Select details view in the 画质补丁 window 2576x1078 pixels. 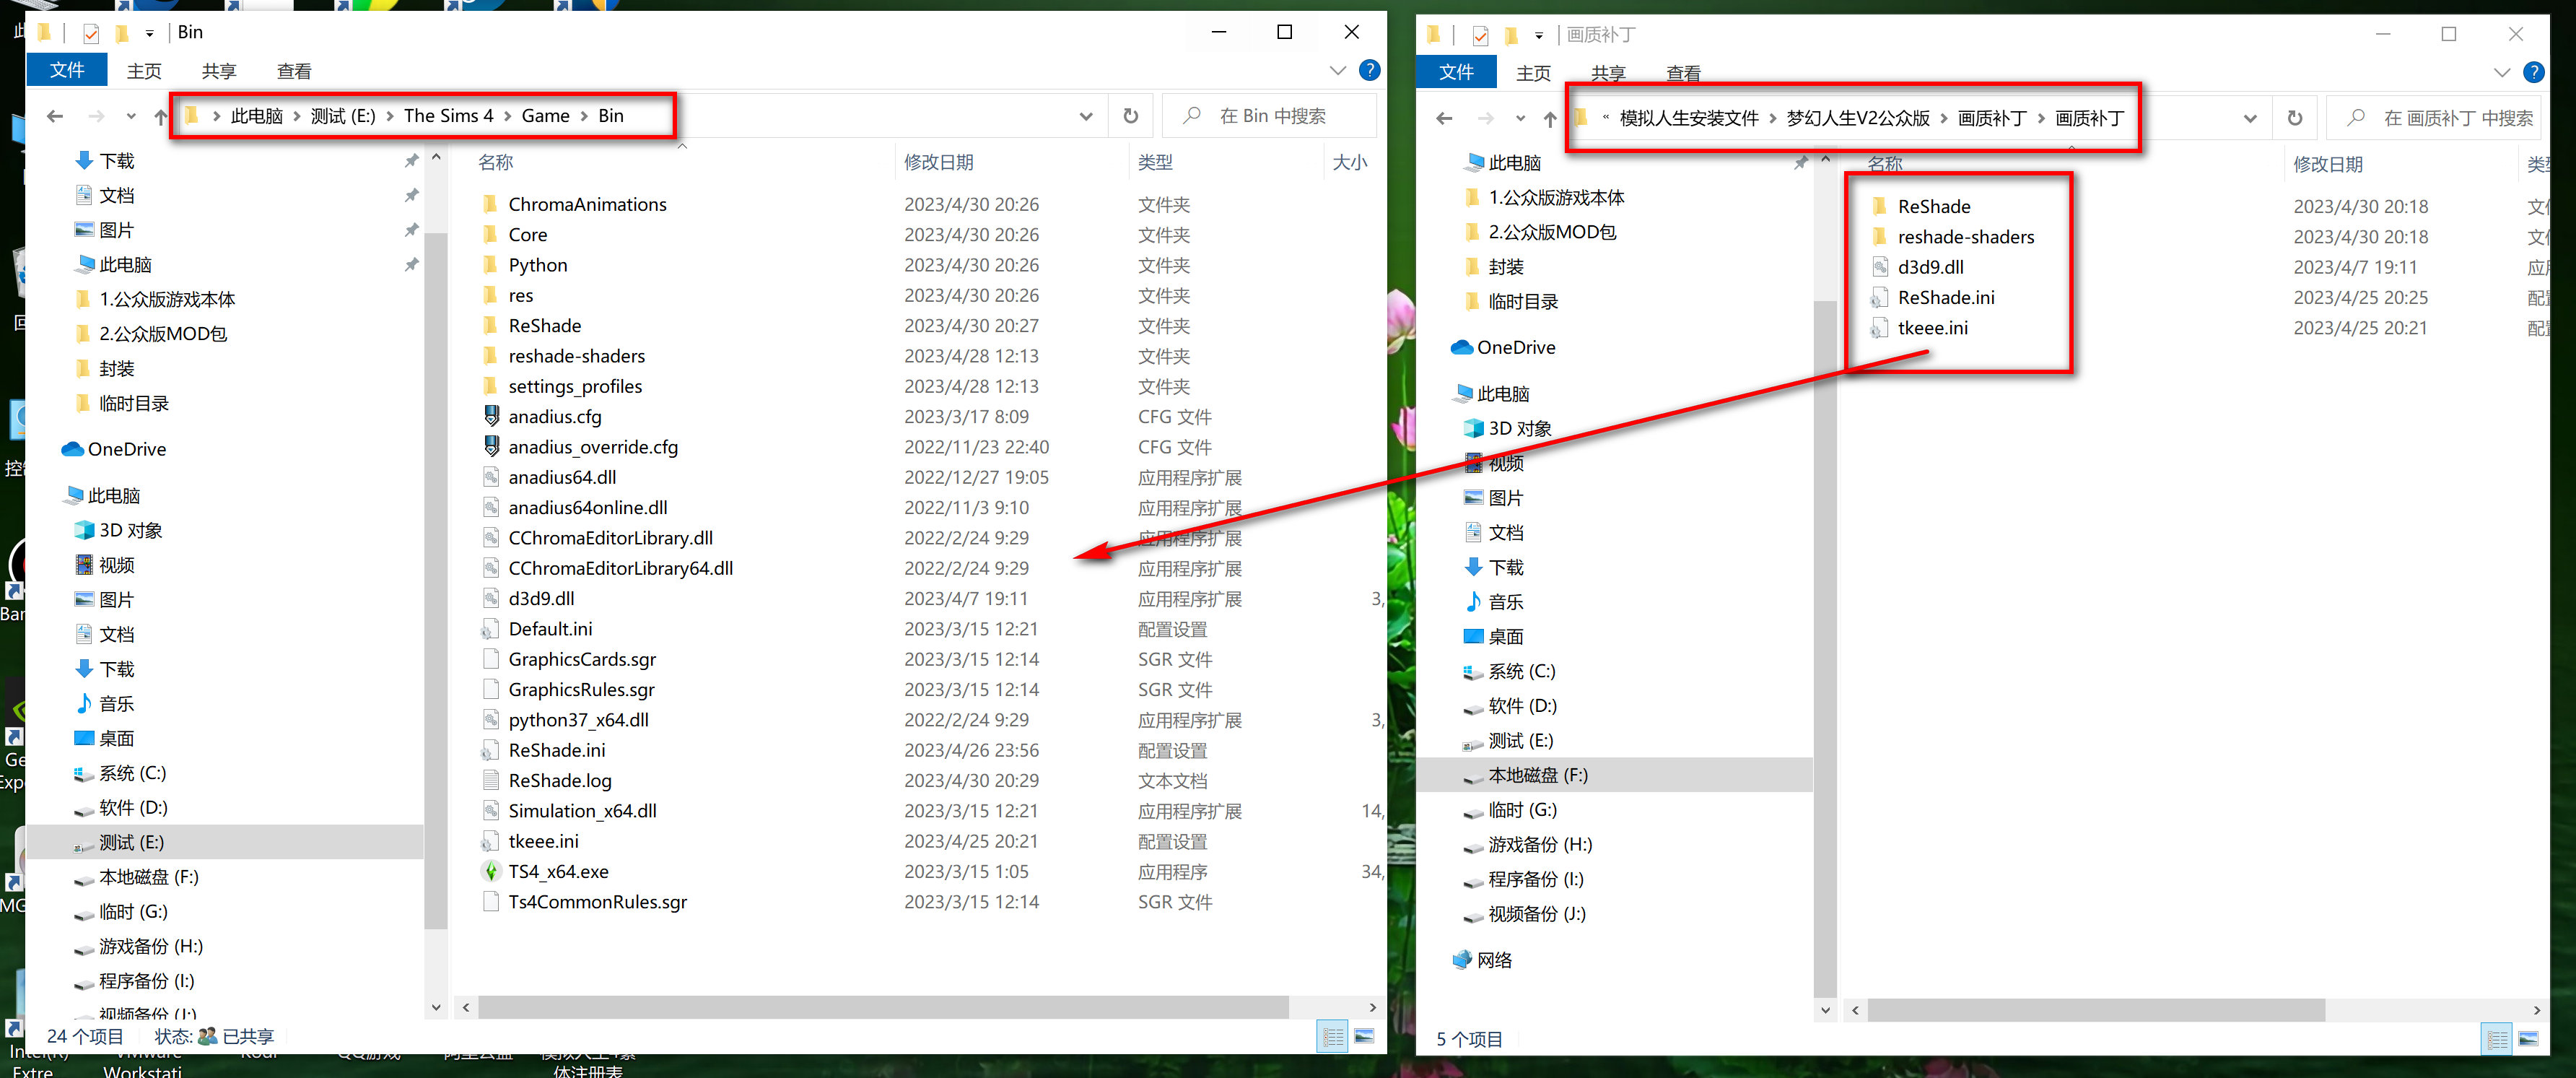(2497, 1039)
